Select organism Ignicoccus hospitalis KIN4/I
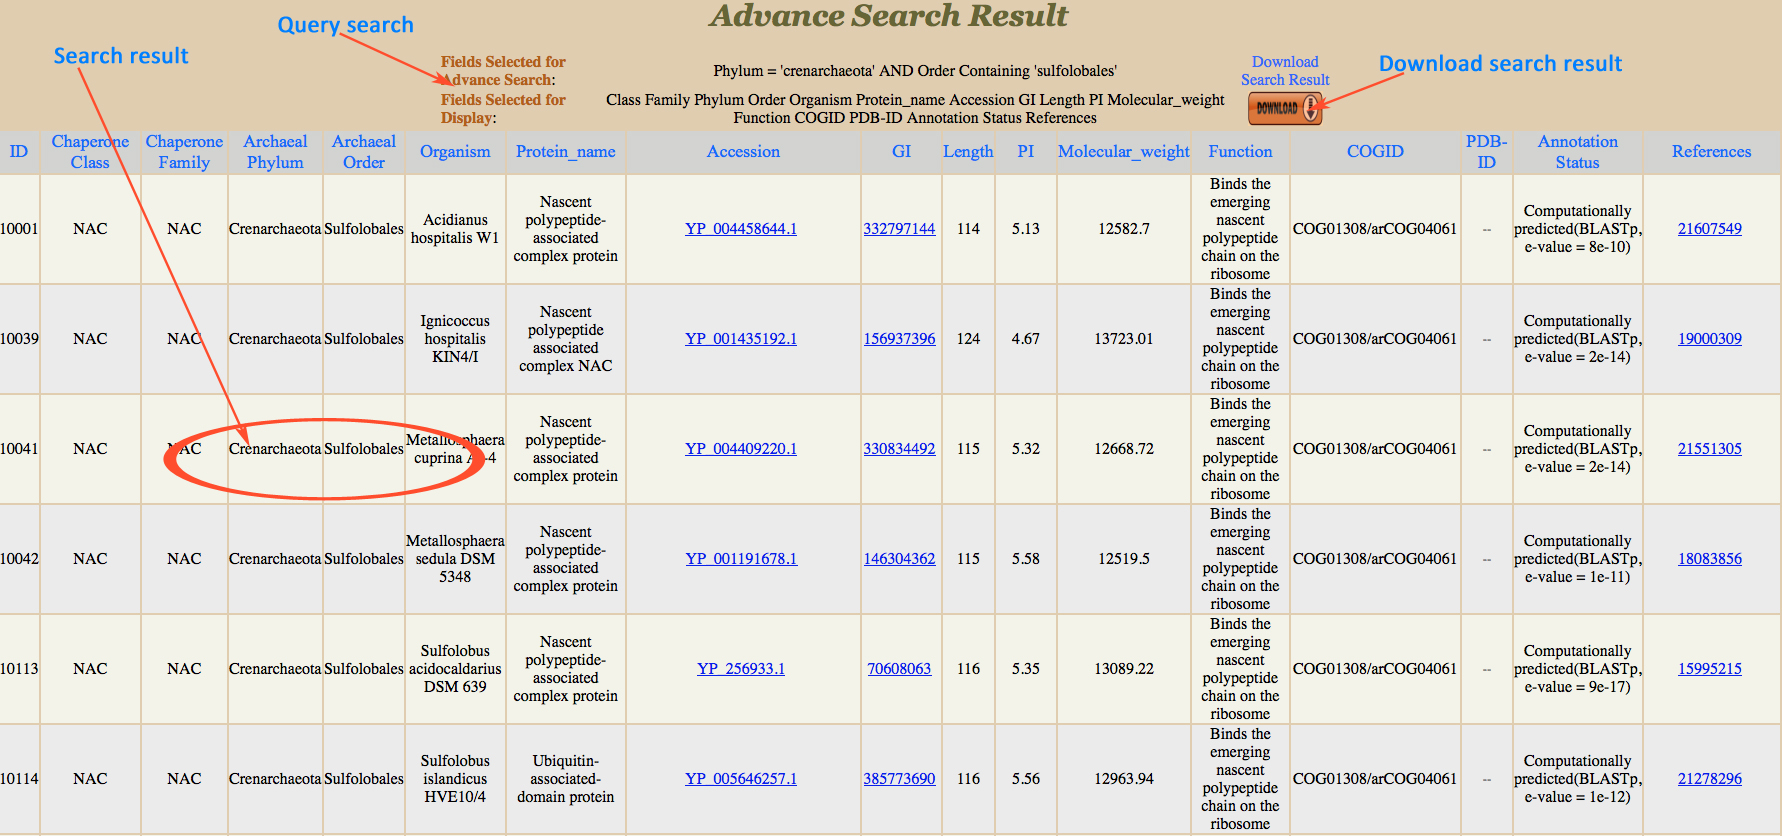1782x836 pixels. (455, 339)
